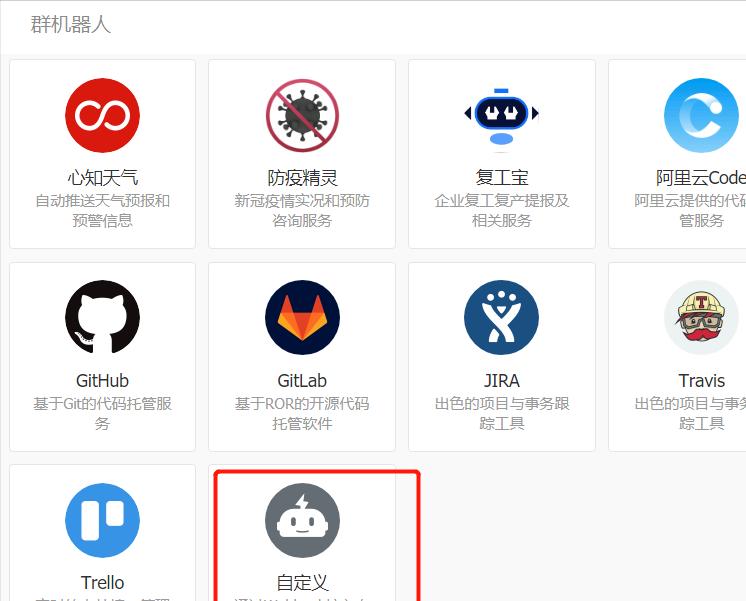Click the Trello title label

102,582
